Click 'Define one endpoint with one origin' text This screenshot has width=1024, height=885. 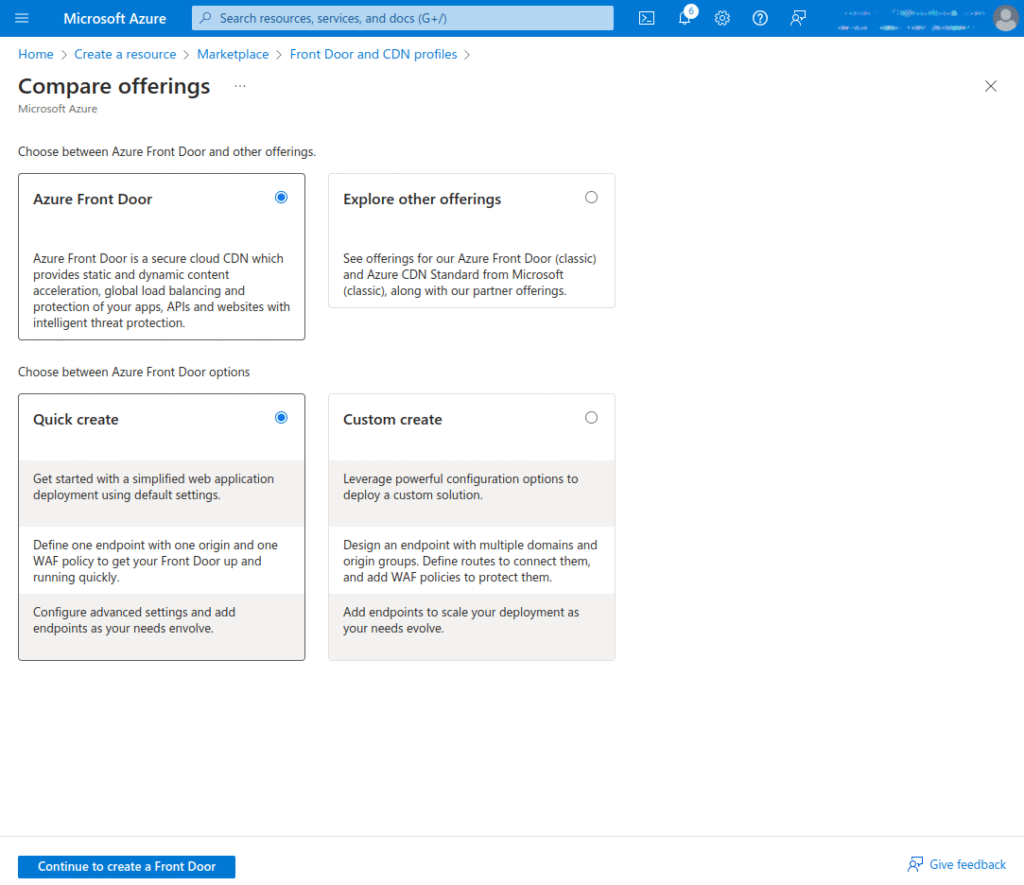155,561
